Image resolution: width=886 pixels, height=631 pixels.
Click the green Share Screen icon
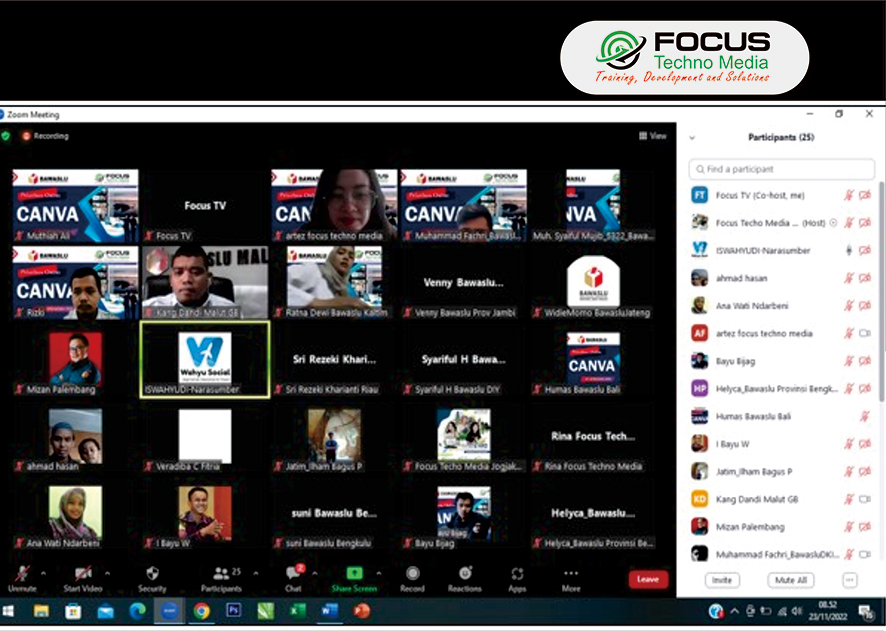click(355, 577)
